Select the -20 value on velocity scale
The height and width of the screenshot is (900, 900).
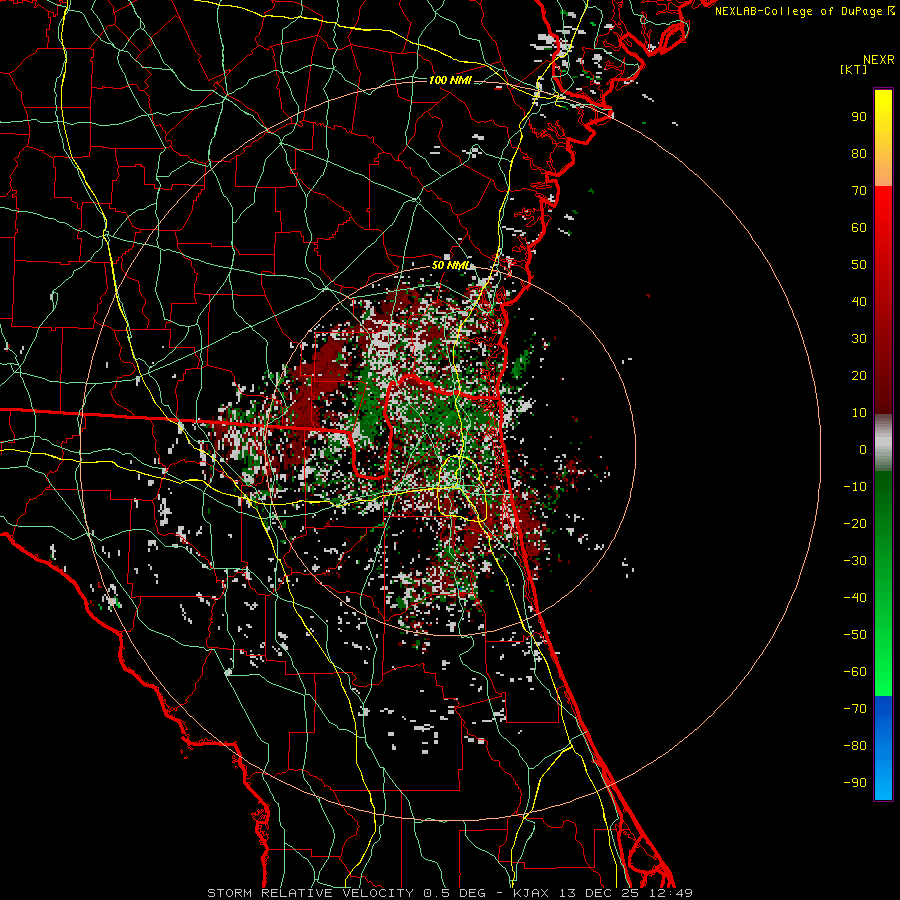(855, 524)
